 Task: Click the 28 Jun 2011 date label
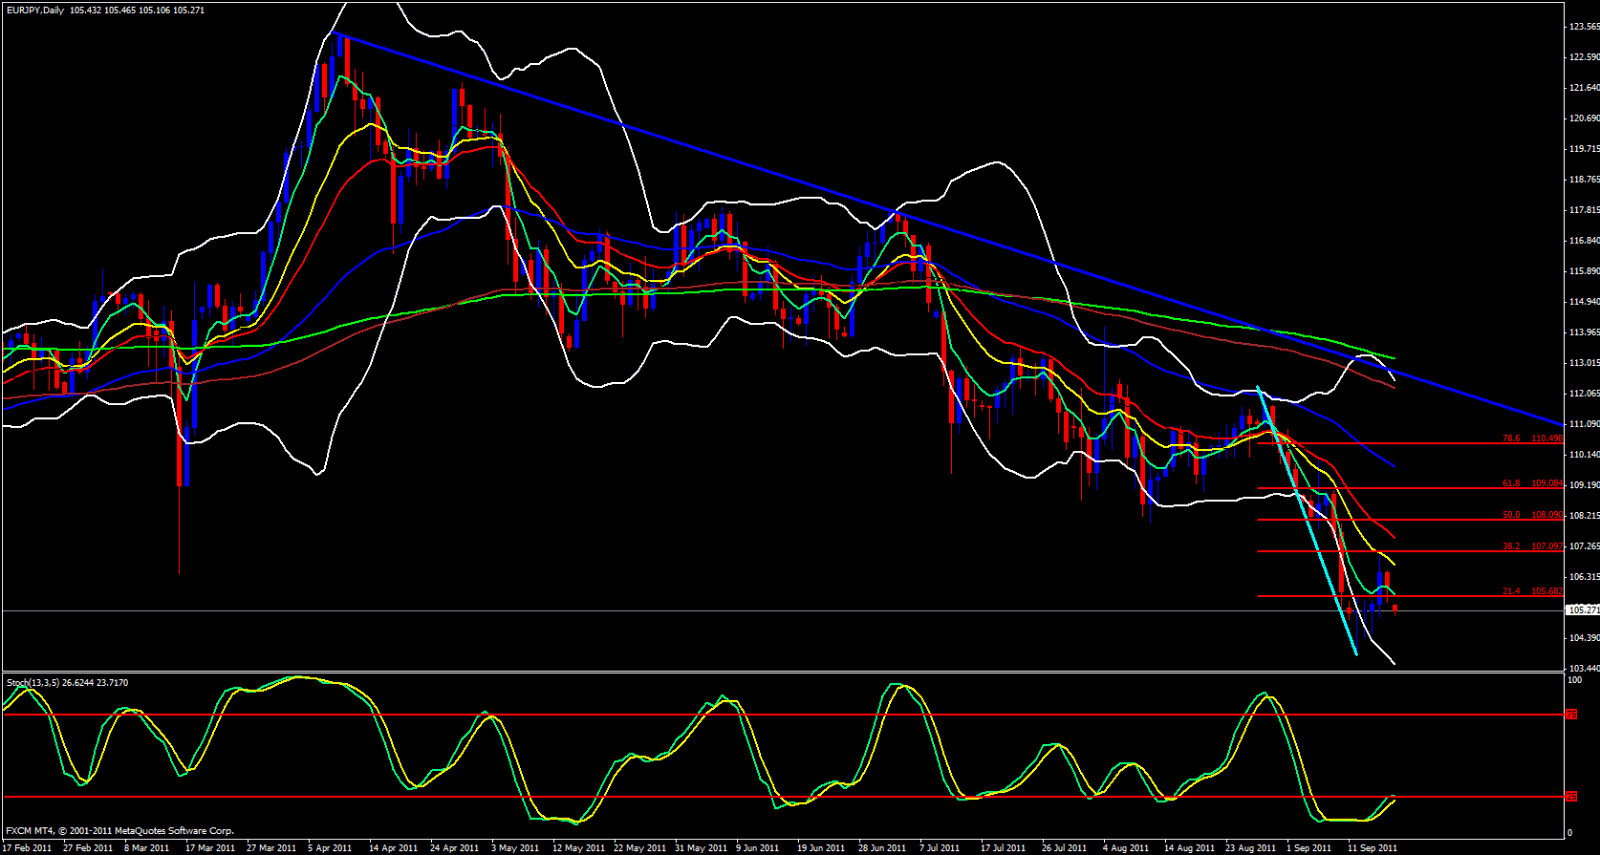point(882,848)
